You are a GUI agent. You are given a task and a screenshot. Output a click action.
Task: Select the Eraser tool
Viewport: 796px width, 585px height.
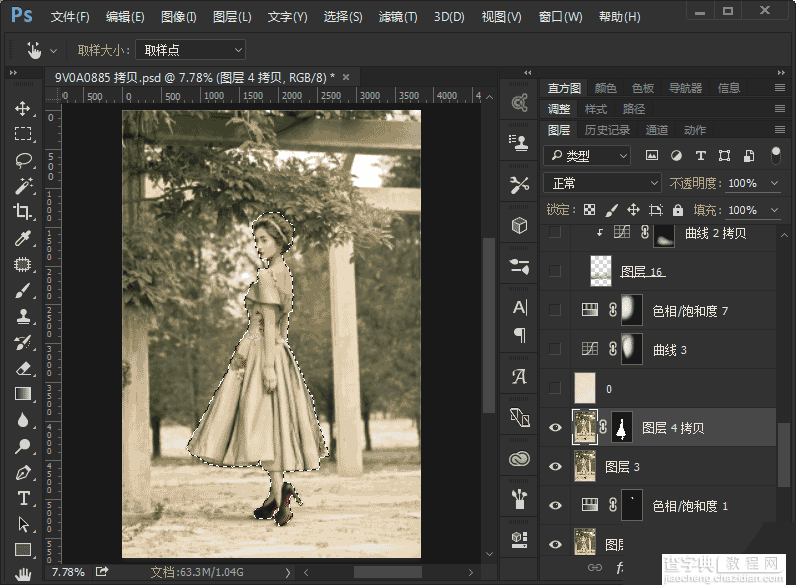22,368
